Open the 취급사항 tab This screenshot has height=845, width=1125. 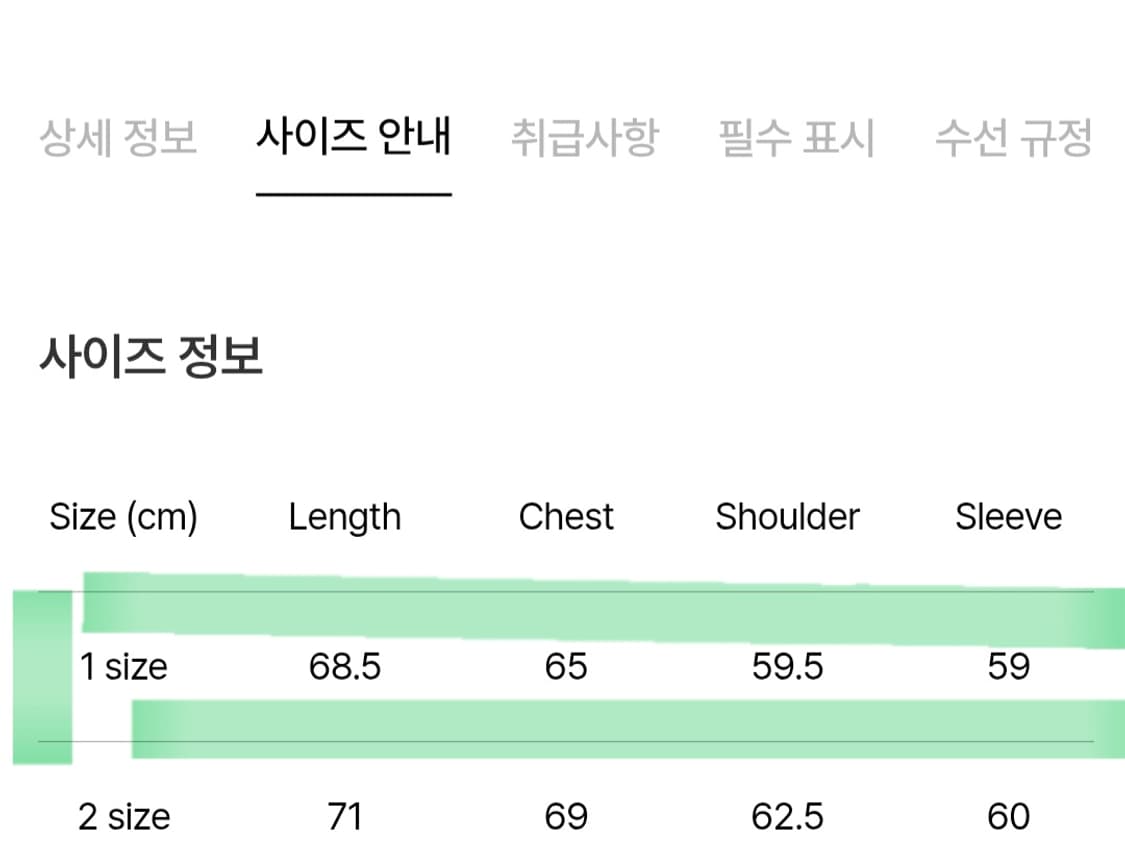(586, 138)
